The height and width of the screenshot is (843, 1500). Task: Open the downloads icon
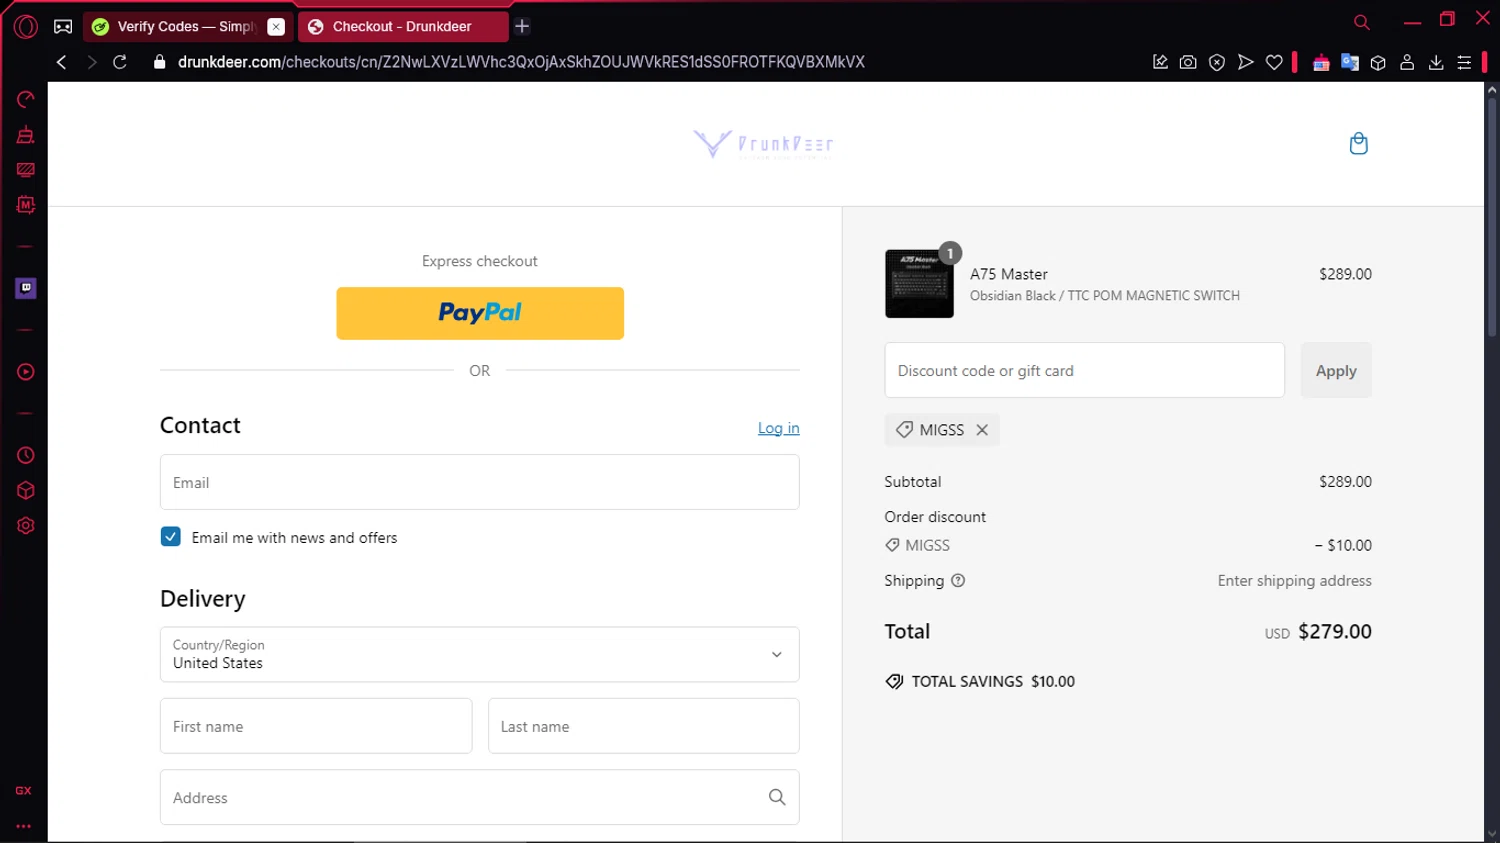[x=1436, y=62]
